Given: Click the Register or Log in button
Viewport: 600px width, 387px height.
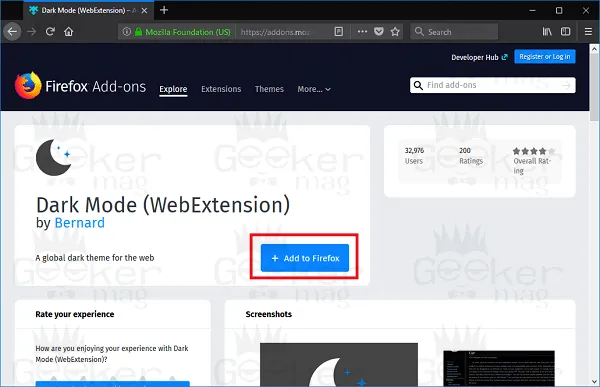Looking at the screenshot, I should pyautogui.click(x=545, y=57).
